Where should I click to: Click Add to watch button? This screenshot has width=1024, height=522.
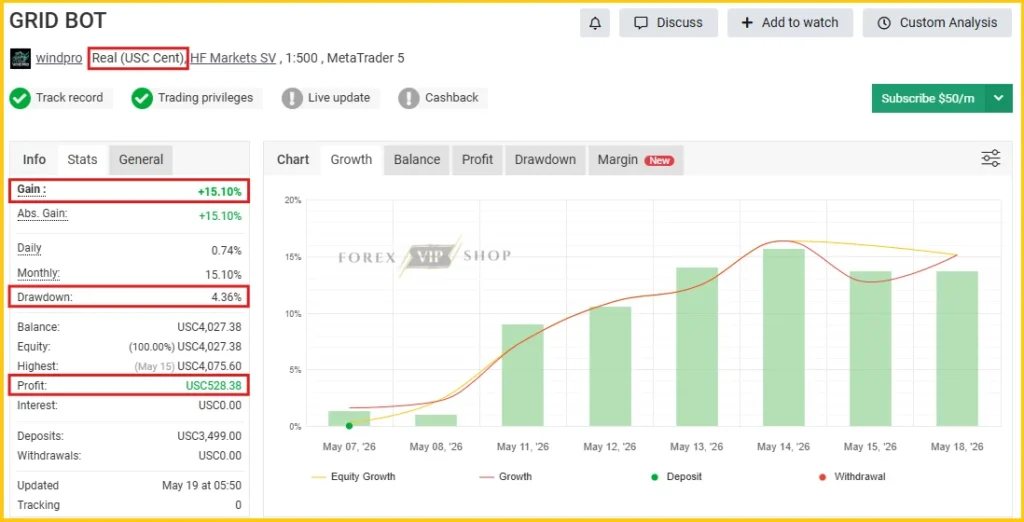point(790,23)
